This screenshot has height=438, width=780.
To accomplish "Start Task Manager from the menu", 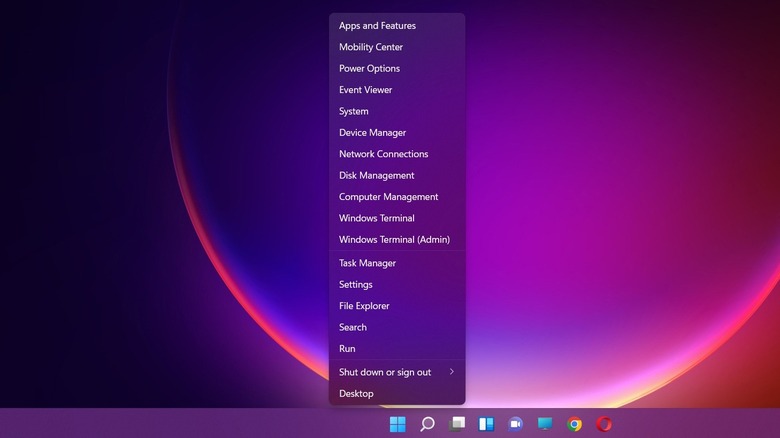I will click(x=367, y=263).
